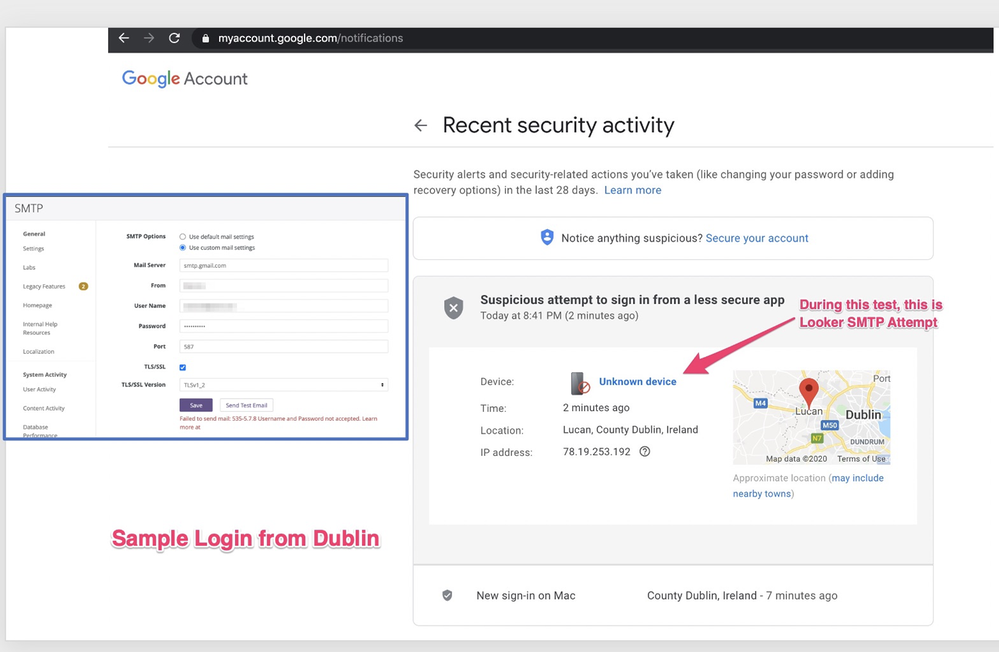Open the help icon next to IP address
Image resolution: width=999 pixels, height=652 pixels.
[645, 452]
